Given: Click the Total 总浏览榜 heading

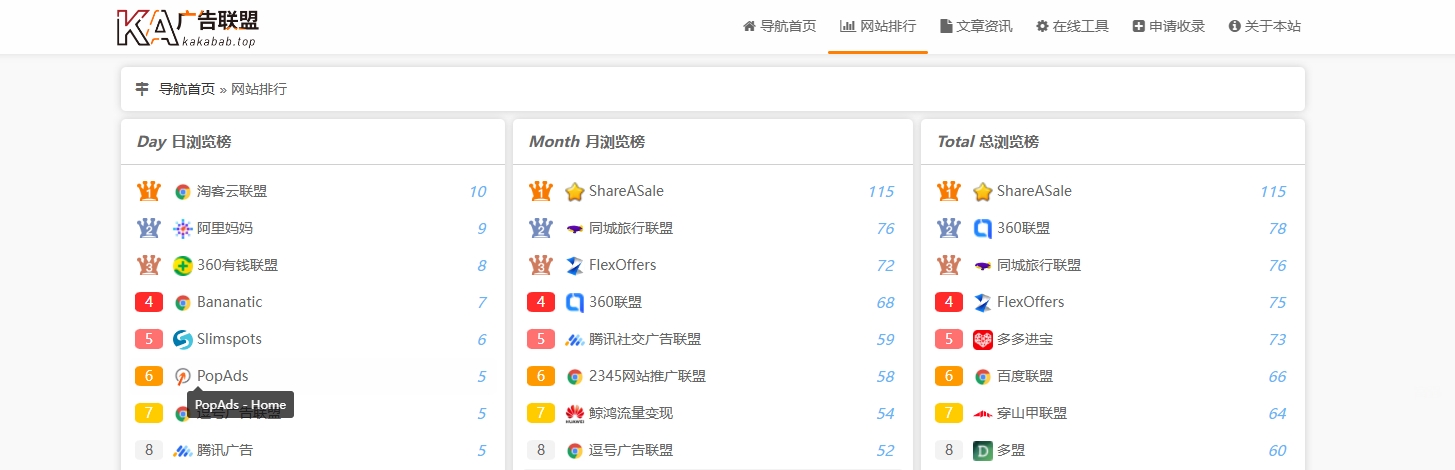Looking at the screenshot, I should (x=988, y=142).
